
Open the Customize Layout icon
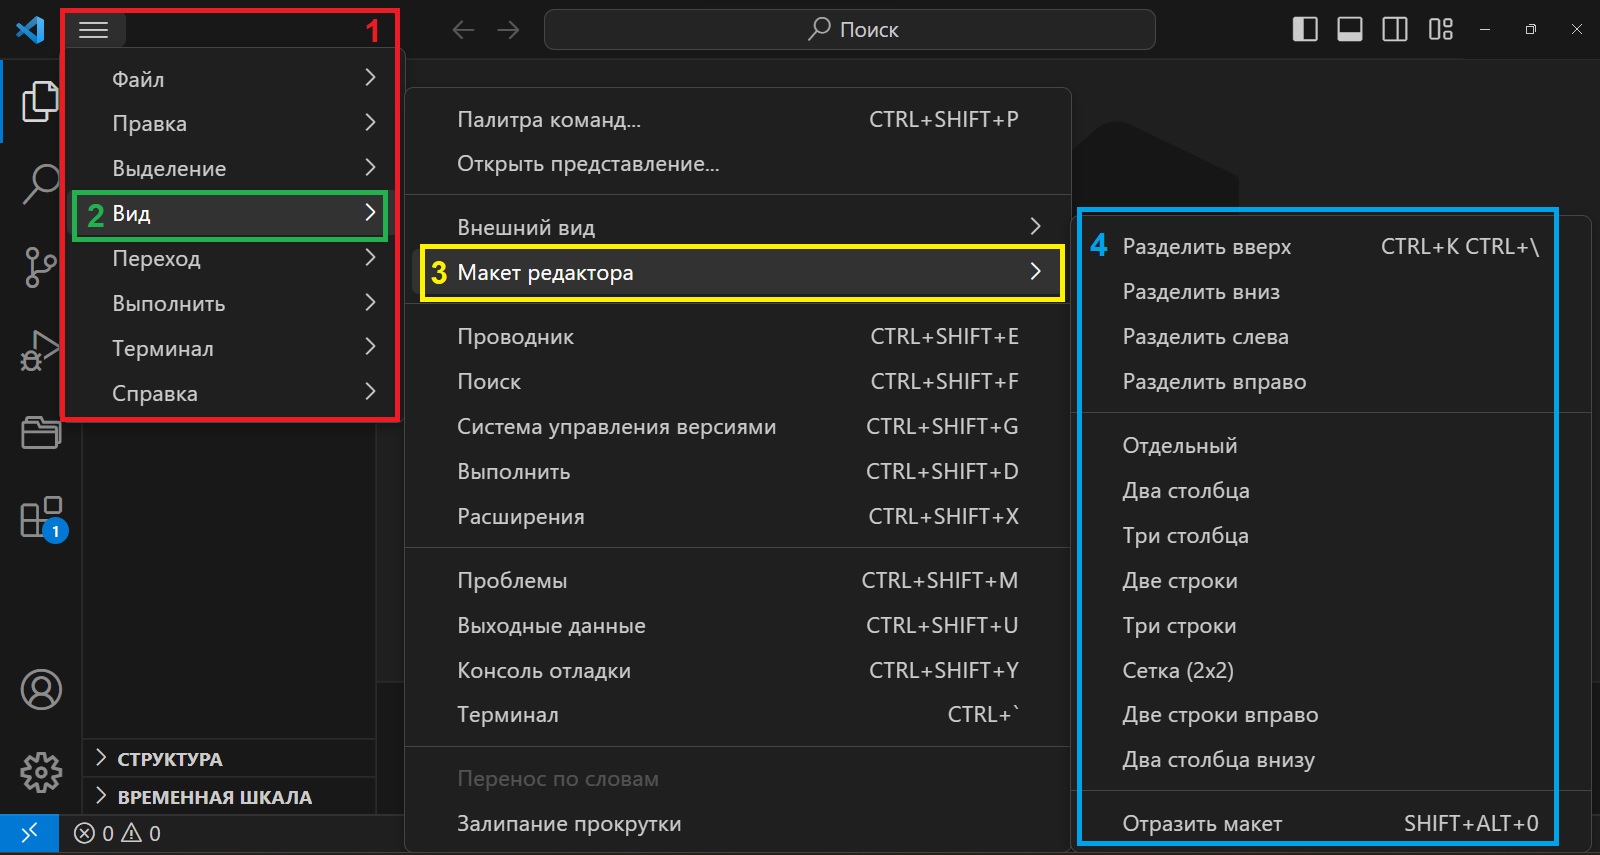click(1441, 30)
